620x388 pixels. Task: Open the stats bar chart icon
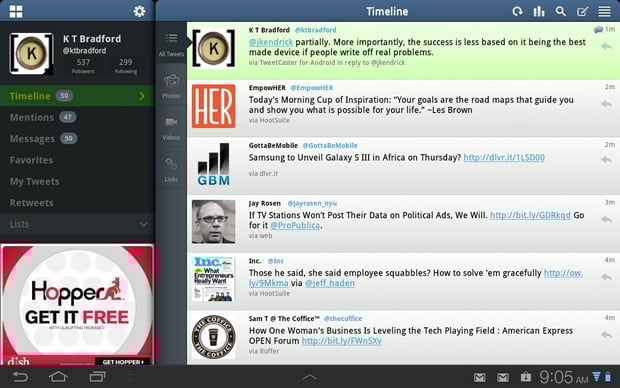point(539,11)
